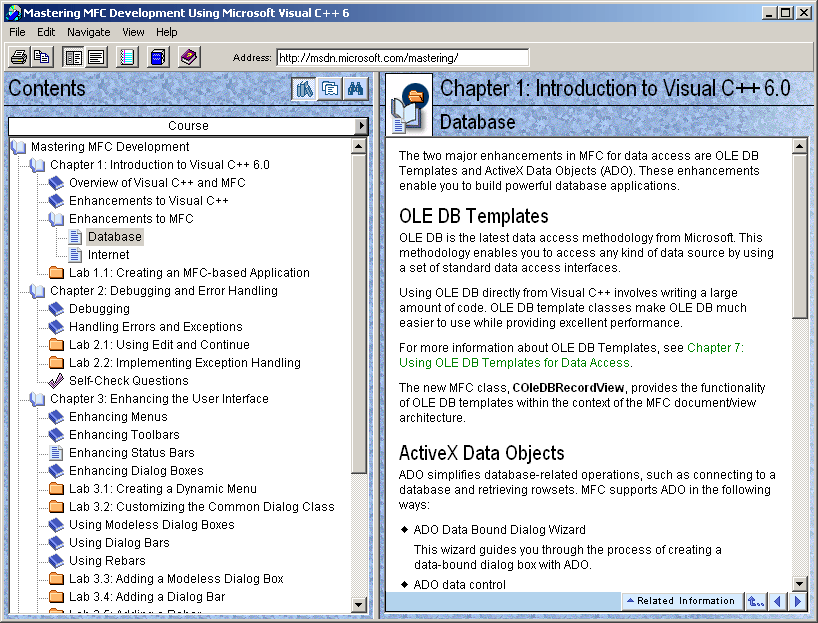The image size is (818, 623).
Task: Click the Internet page icon in tree
Action: pos(76,255)
